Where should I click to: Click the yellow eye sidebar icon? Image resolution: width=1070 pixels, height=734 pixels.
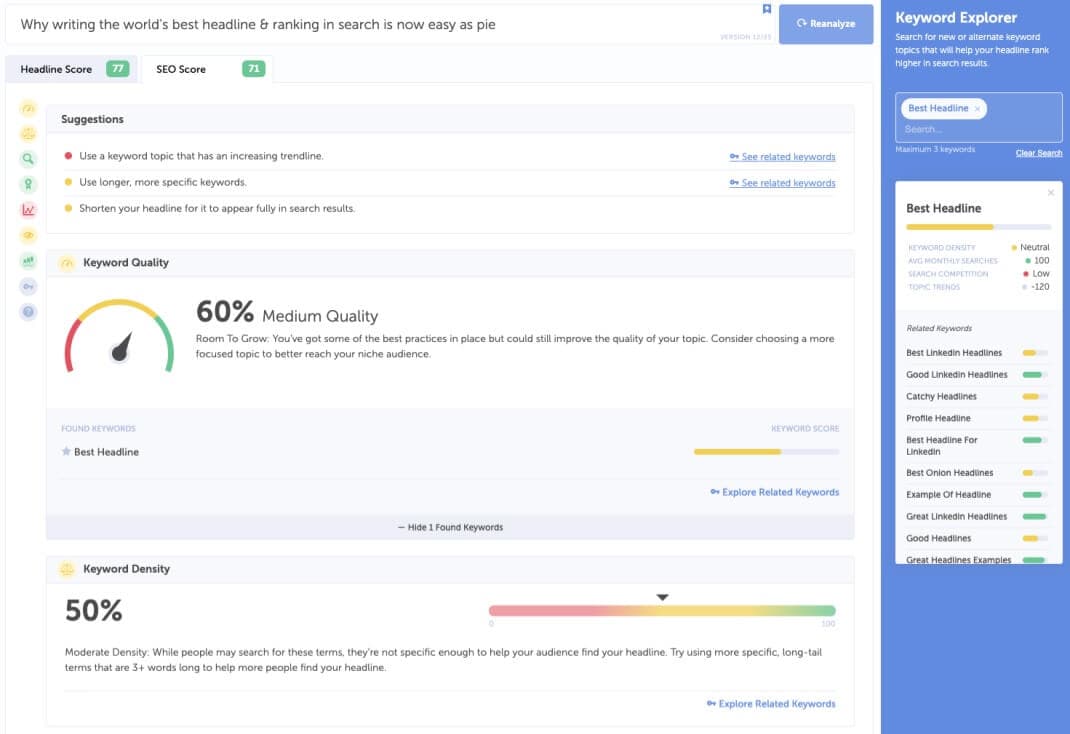click(28, 235)
